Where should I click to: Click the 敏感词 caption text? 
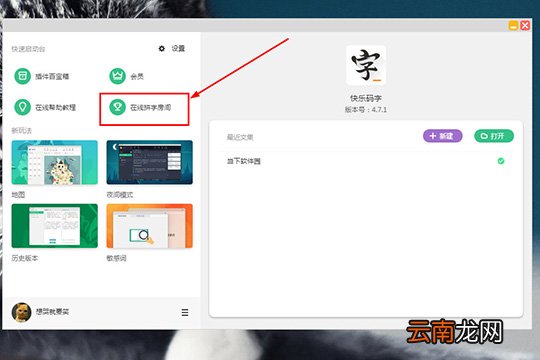pos(116,258)
